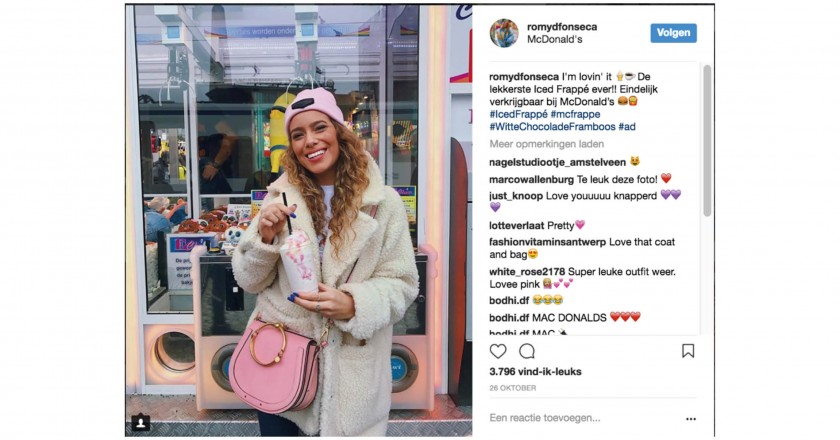Open the #WitteChocoladeFramboos hashtag
The width and height of the screenshot is (840, 440).
tap(552, 127)
